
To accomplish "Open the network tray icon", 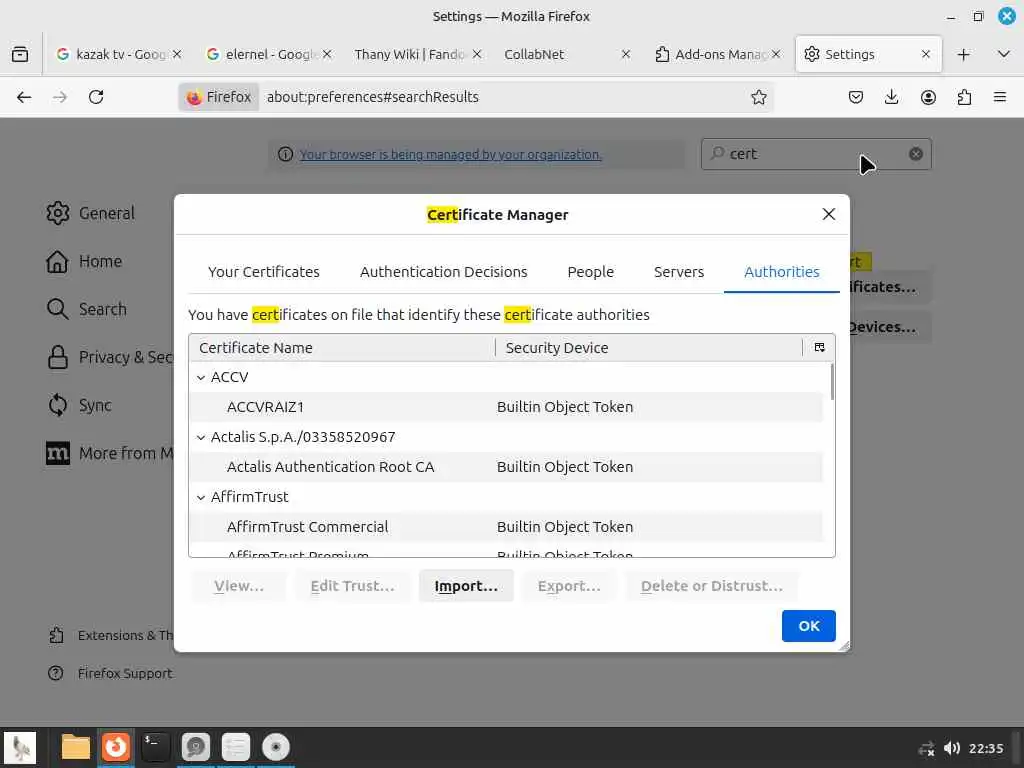I will [926, 748].
